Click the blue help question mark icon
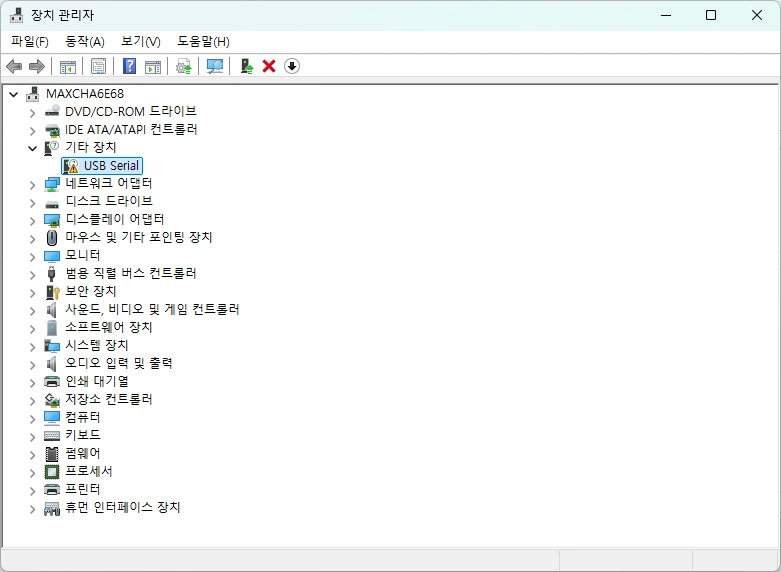This screenshot has height=572, width=781. coord(130,66)
